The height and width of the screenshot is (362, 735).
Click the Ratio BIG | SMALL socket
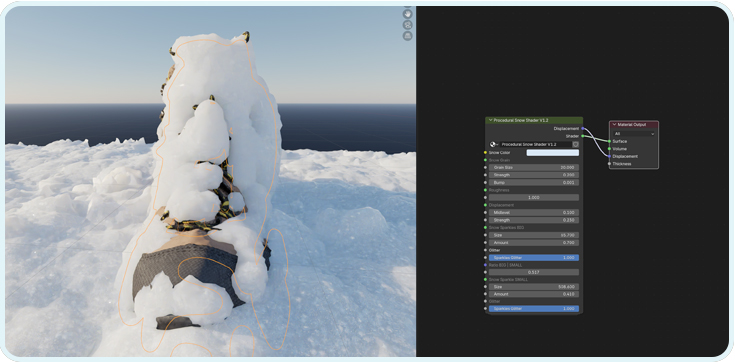(x=485, y=265)
